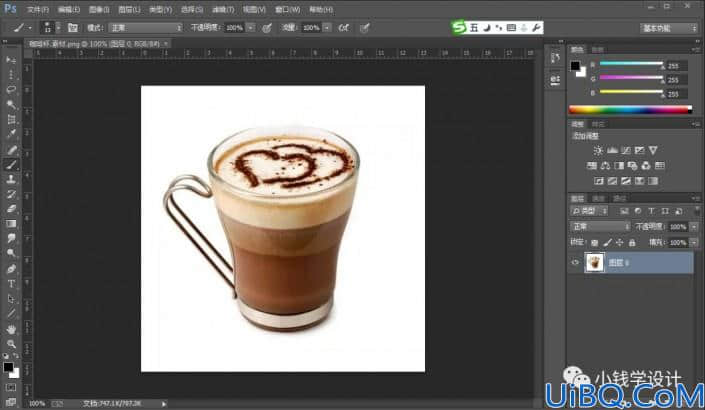Toggle lock position in Layers panel

click(x=620, y=243)
